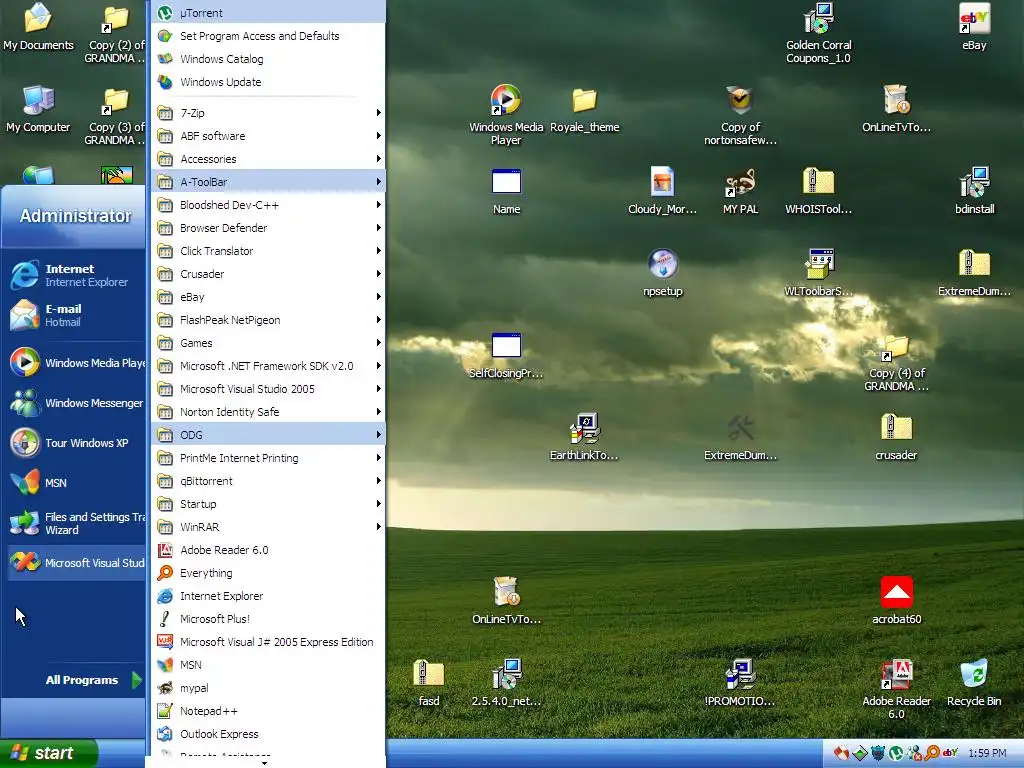Open Files and Settings Transfer Wizard
1024x768 pixels.
click(x=75, y=523)
